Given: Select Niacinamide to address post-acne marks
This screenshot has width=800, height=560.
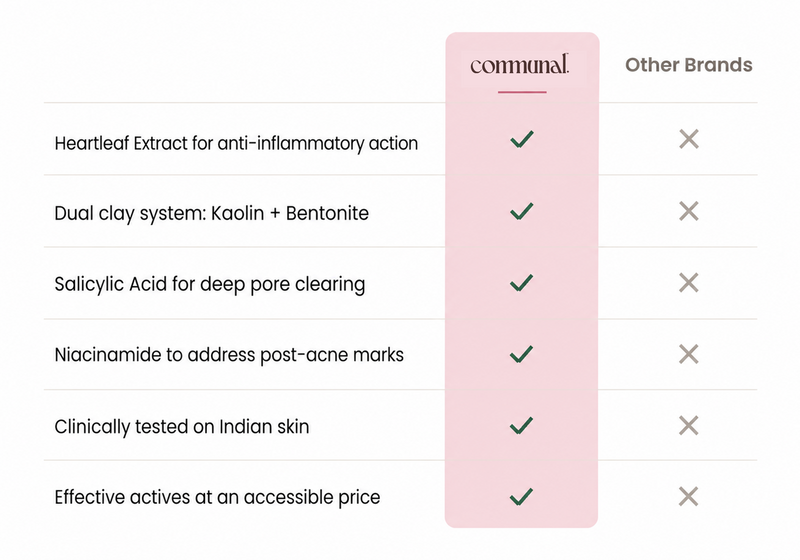Looking at the screenshot, I should click(x=229, y=355).
